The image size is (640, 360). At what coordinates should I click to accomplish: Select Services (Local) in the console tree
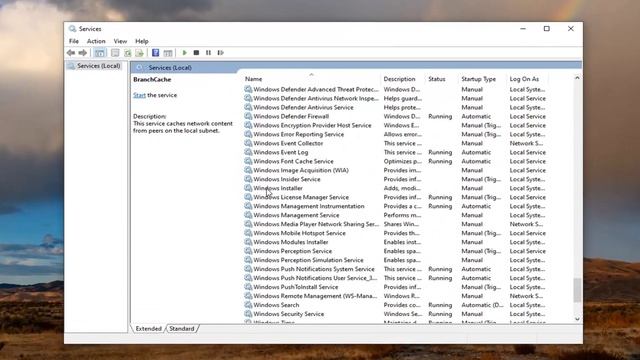98,66
